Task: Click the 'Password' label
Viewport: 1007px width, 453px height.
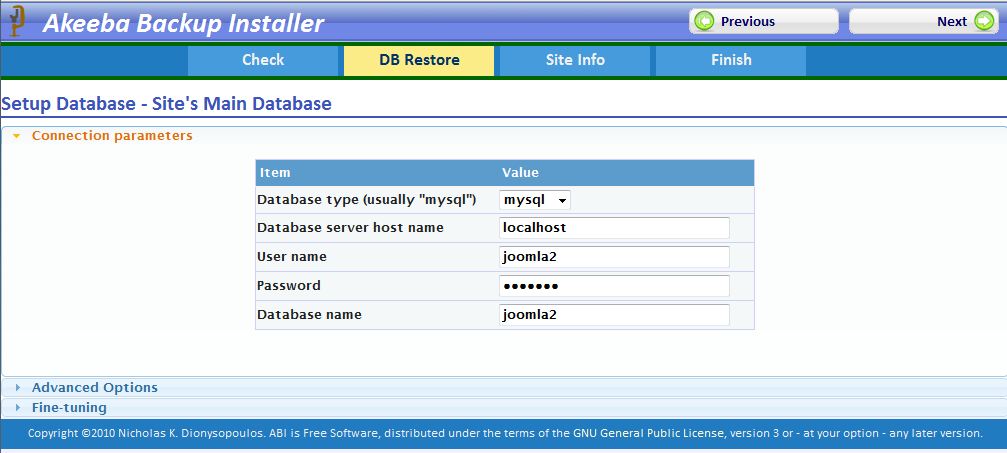Action: pos(288,286)
